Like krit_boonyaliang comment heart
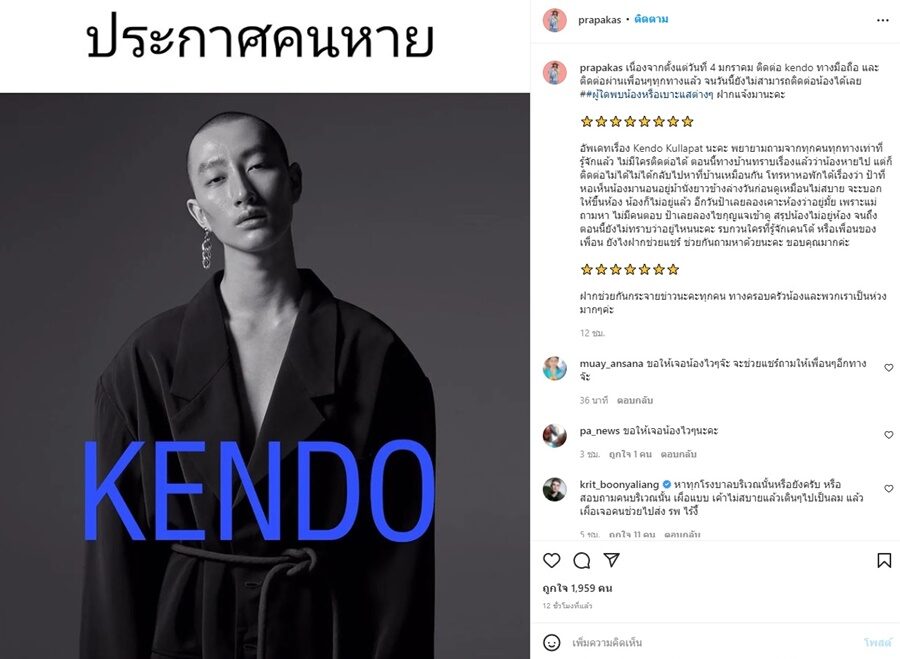The width and height of the screenshot is (900, 659). click(889, 489)
